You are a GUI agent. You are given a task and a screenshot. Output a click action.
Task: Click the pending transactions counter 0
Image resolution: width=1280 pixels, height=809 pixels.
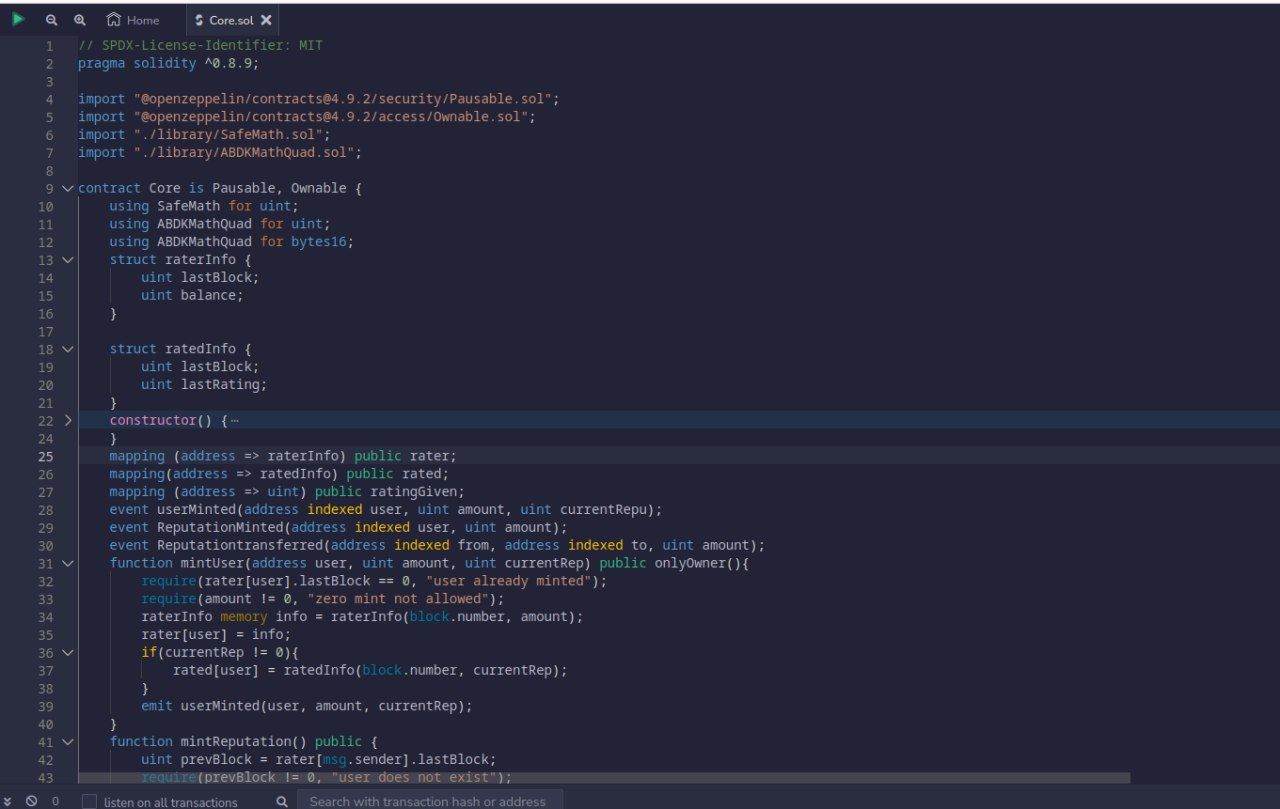tap(55, 801)
